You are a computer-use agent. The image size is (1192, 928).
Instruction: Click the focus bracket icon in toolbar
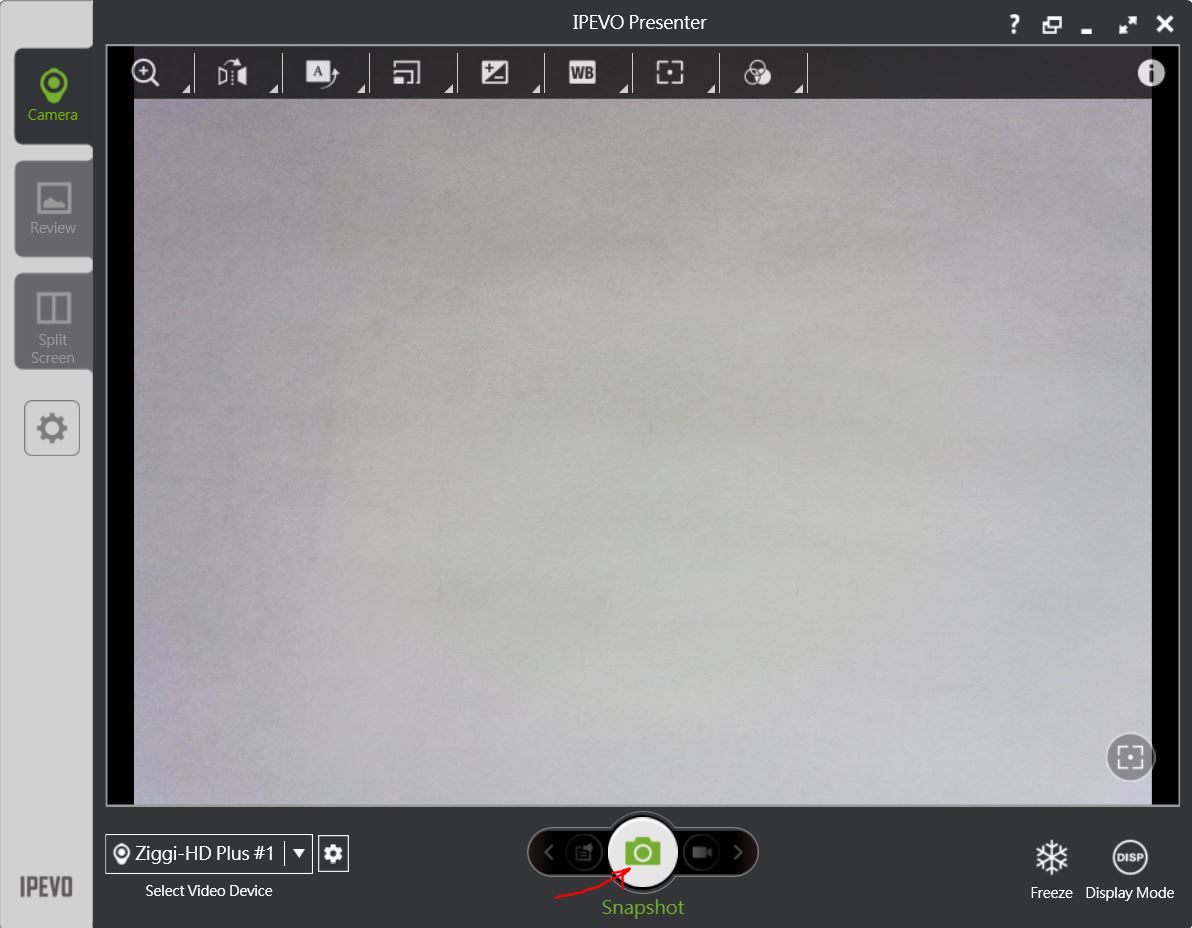(x=669, y=72)
